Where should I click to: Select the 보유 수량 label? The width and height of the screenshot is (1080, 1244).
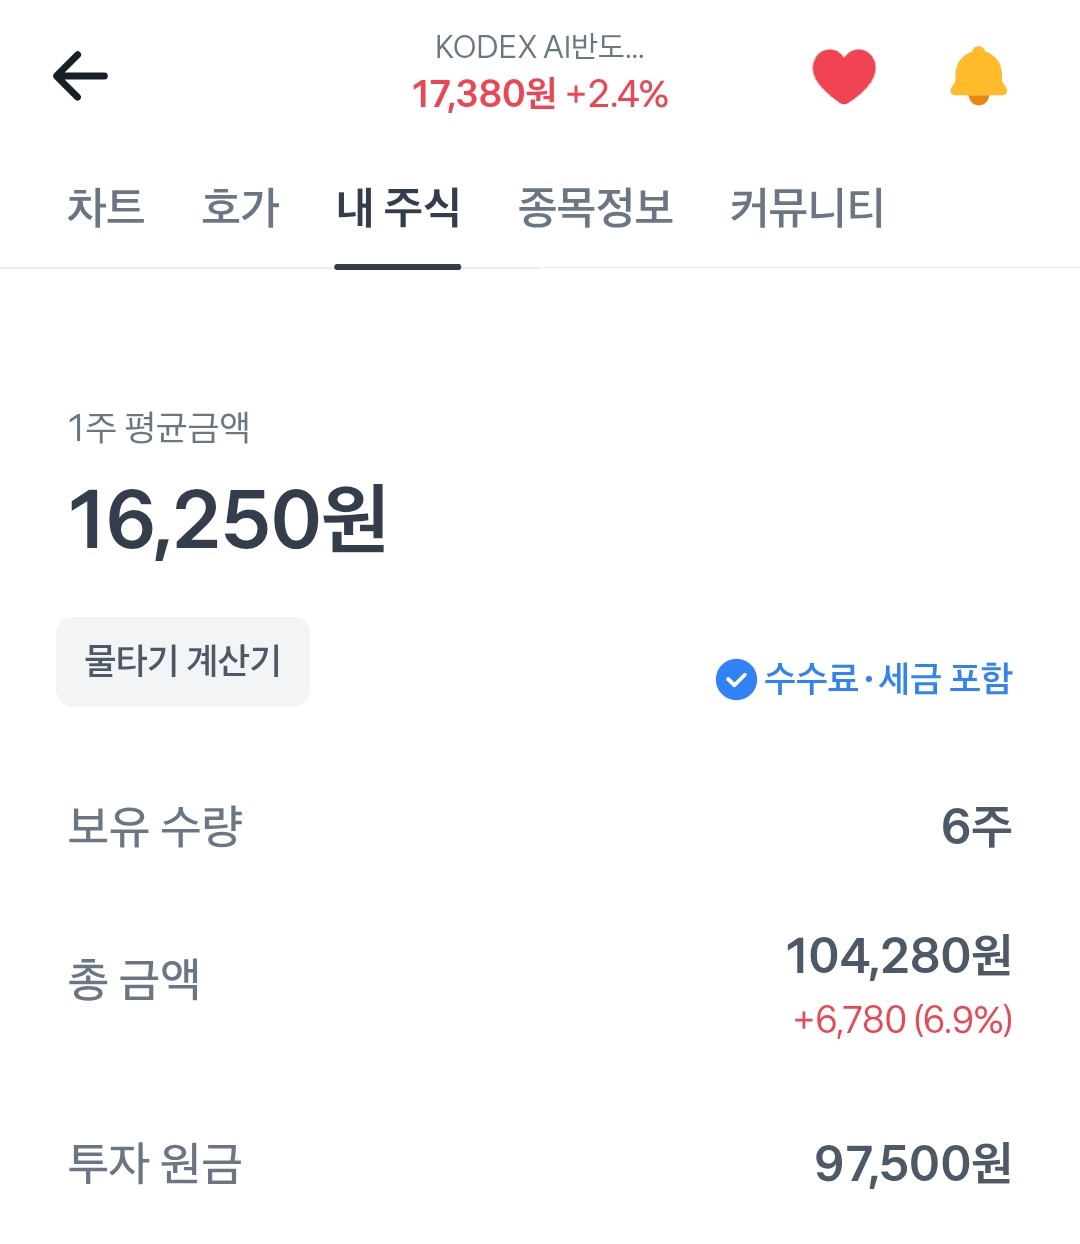[155, 827]
